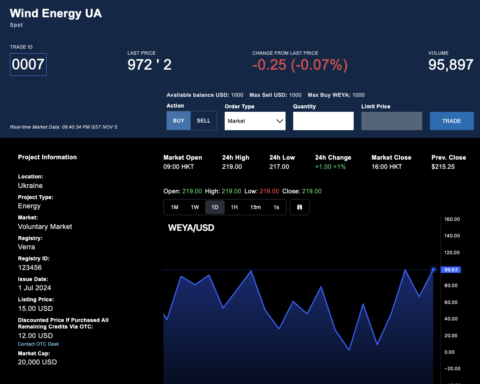This screenshot has width=480, height=384.
Task: Click the Limit Price input field
Action: click(x=392, y=121)
